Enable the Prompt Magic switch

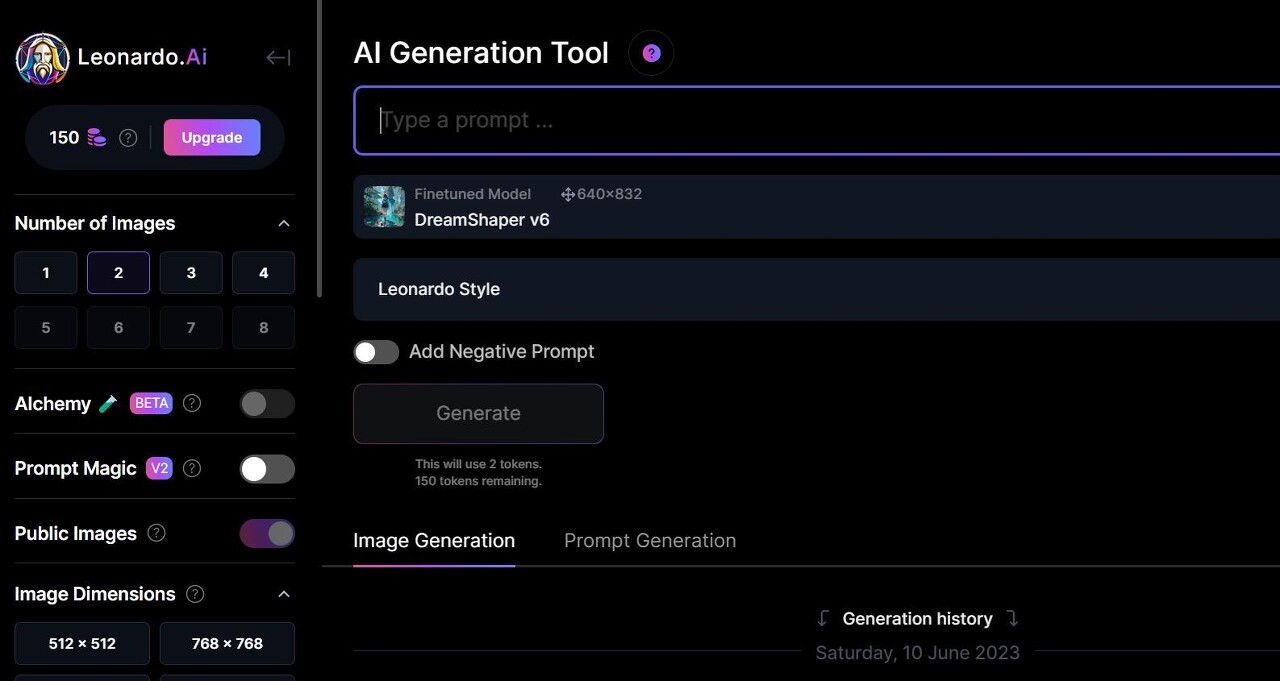[267, 468]
